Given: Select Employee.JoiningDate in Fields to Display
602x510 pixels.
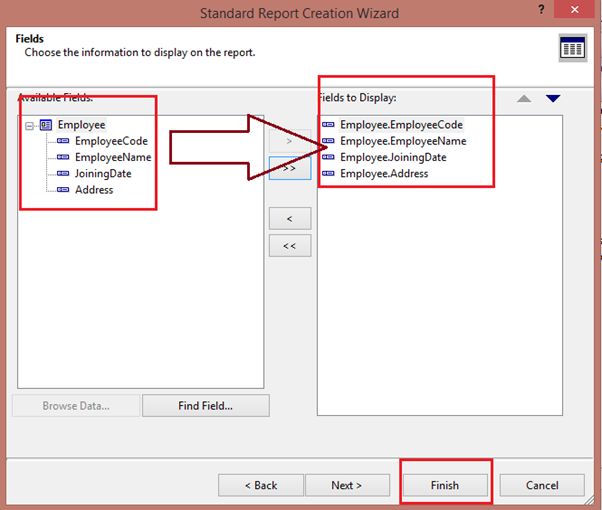Looking at the screenshot, I should (393, 157).
